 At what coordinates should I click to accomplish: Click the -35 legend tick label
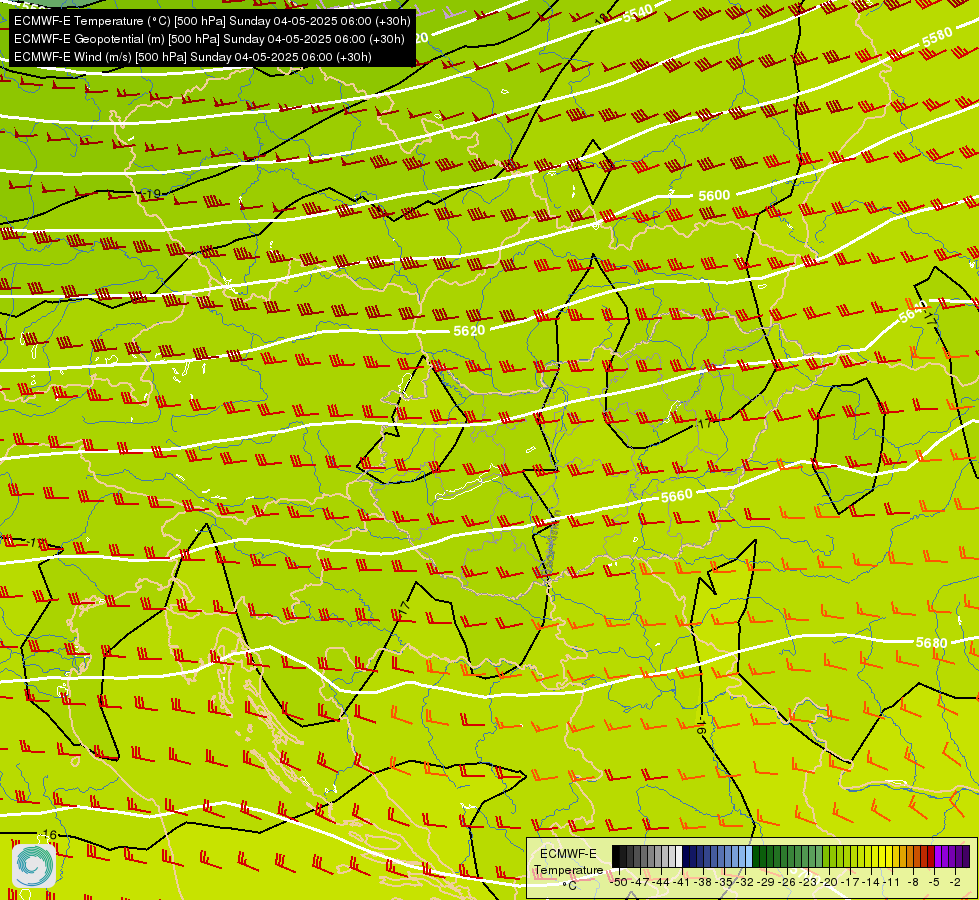[x=724, y=883]
